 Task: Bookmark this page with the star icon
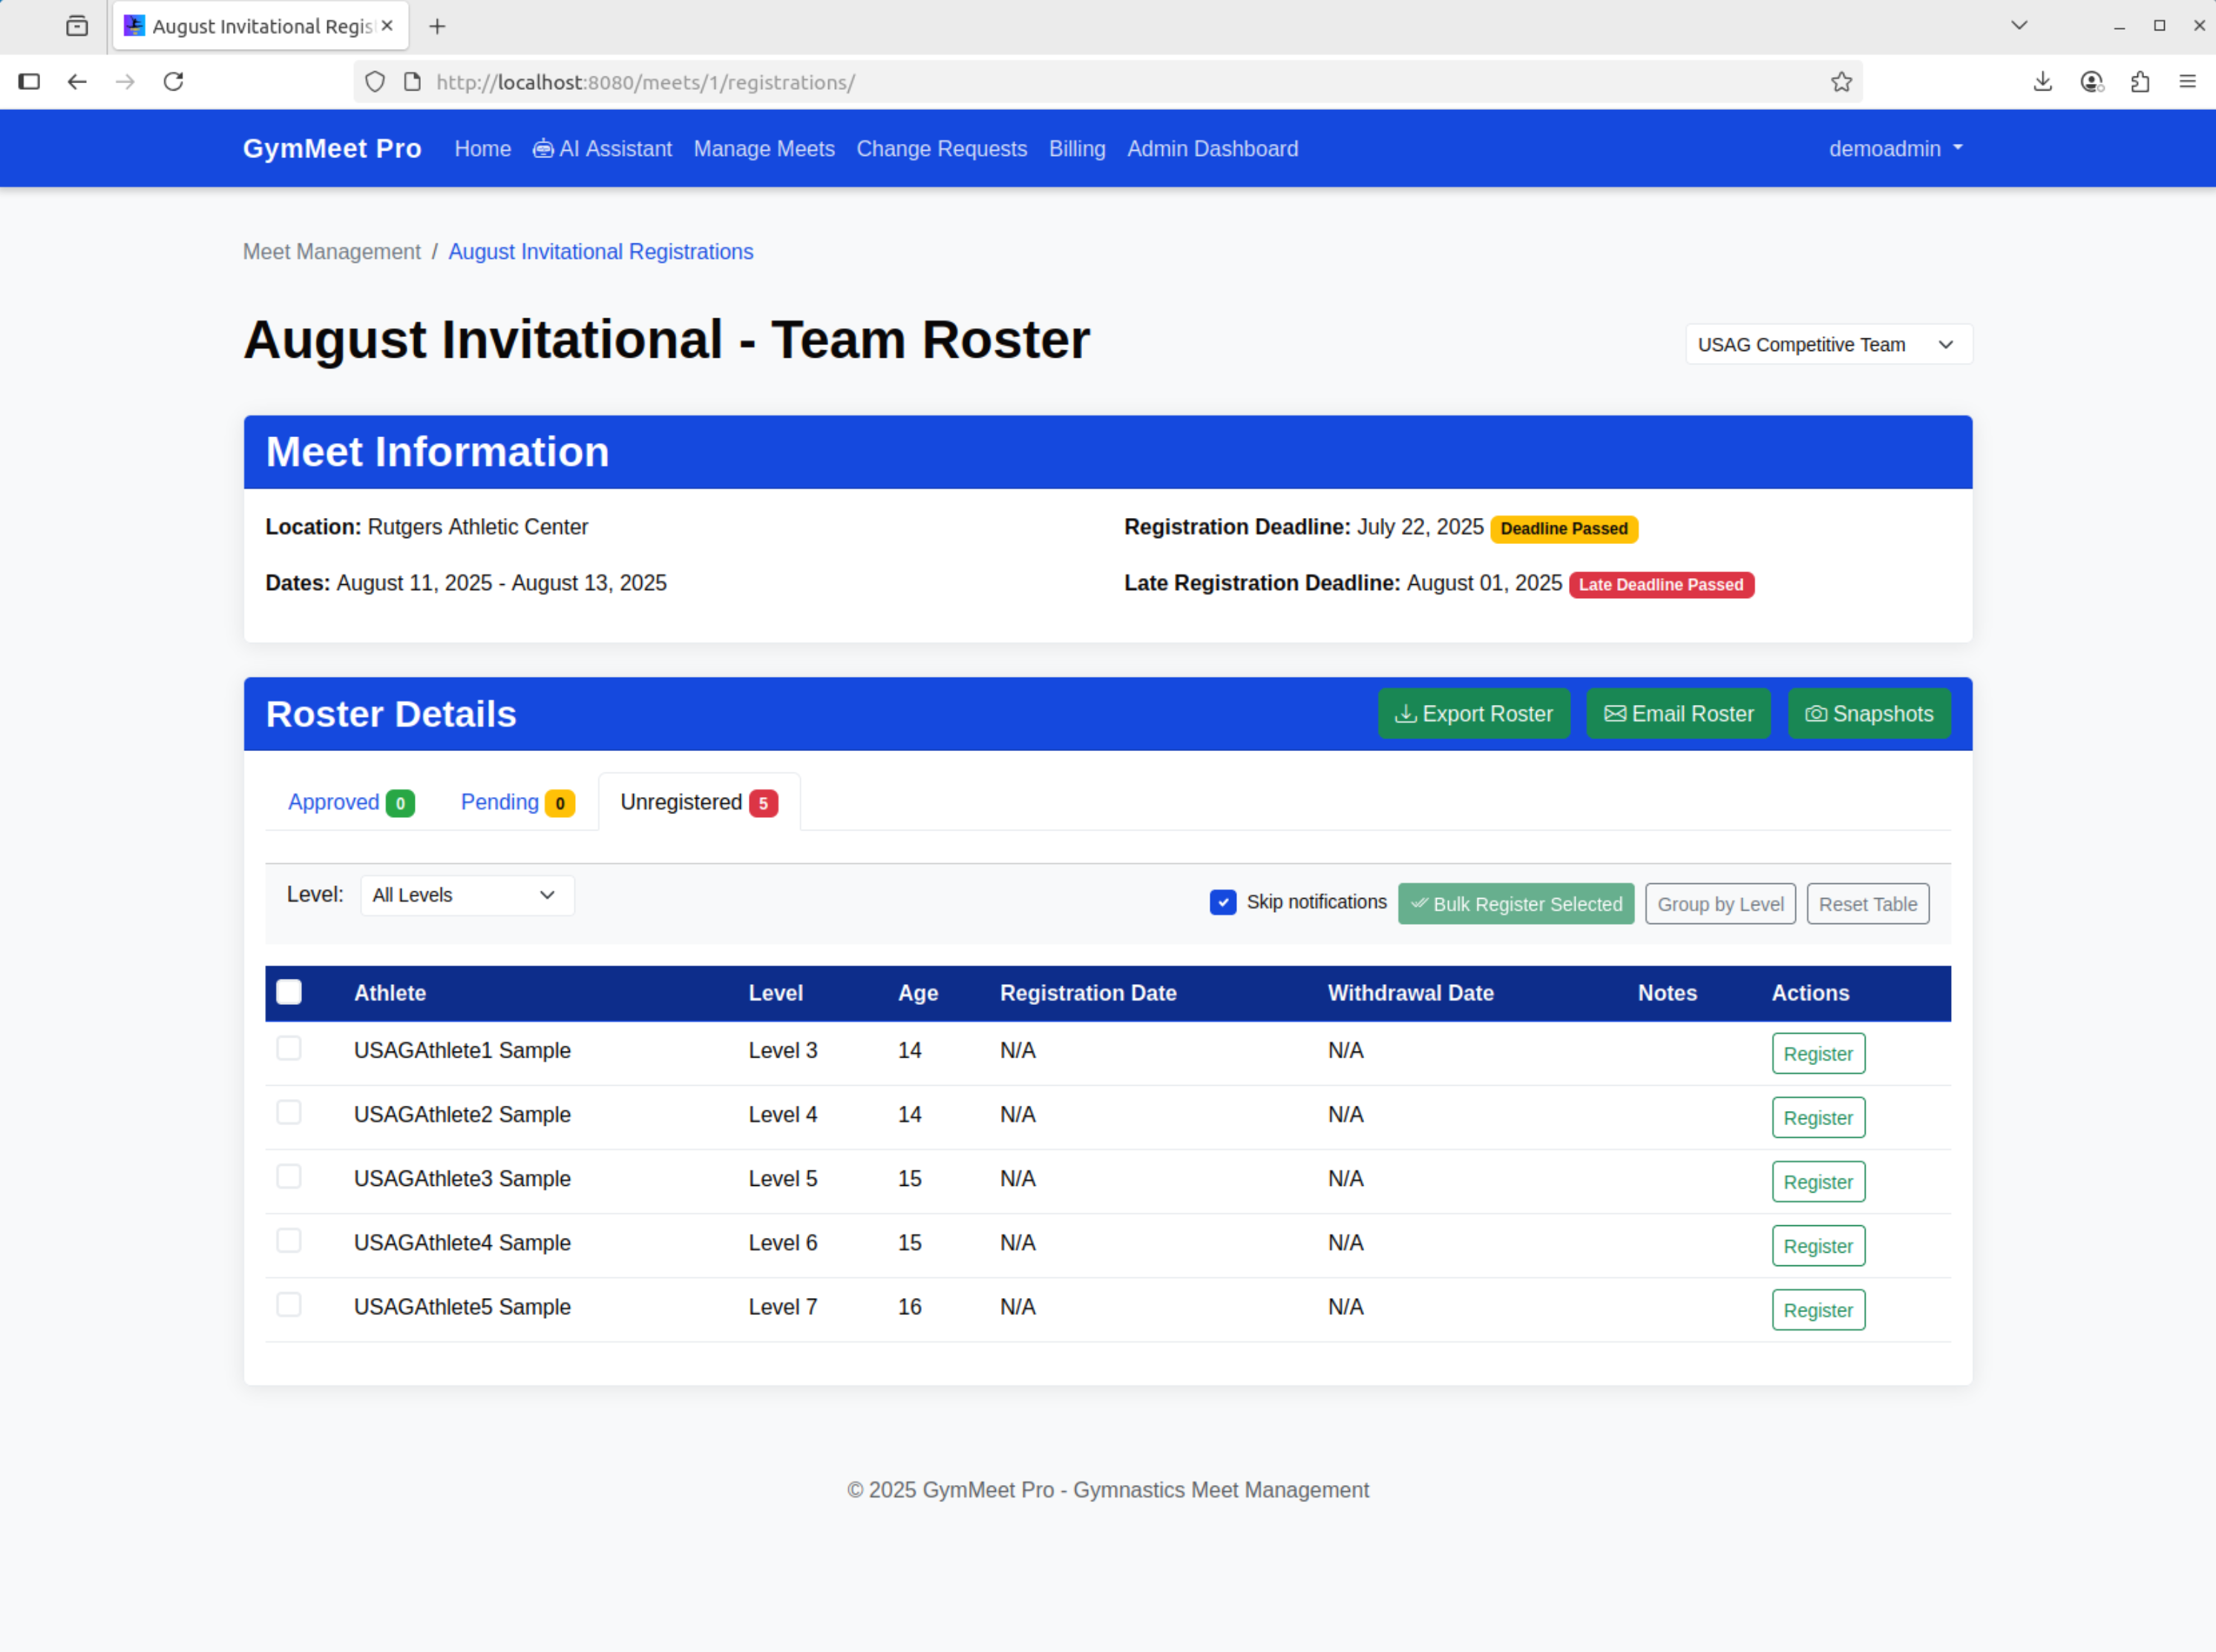pos(1841,82)
